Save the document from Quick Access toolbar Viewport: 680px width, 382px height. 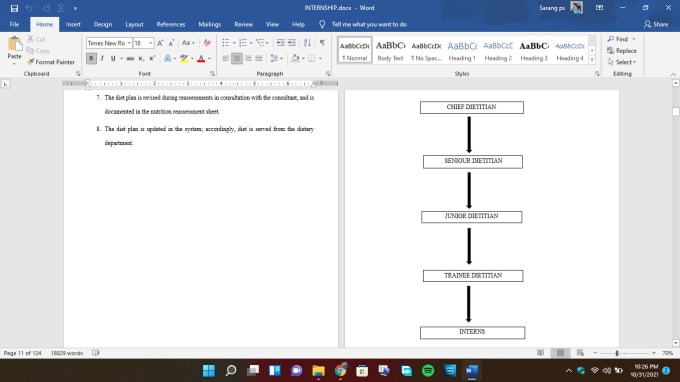(x=14, y=8)
